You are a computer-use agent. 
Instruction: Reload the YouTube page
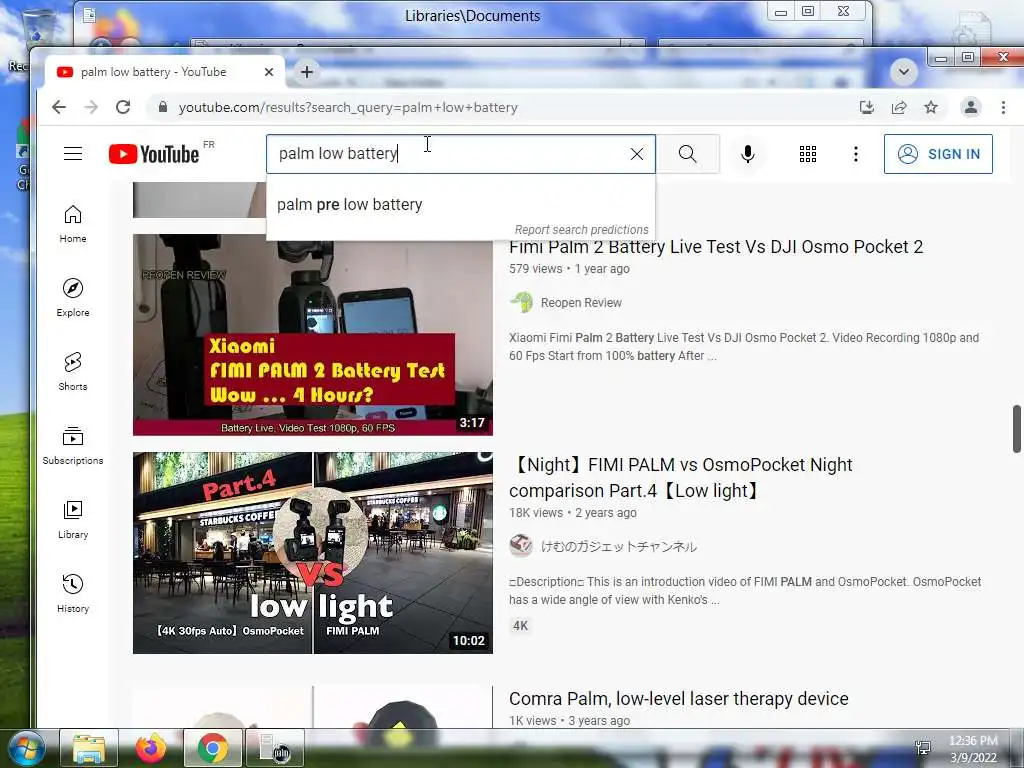pos(123,107)
